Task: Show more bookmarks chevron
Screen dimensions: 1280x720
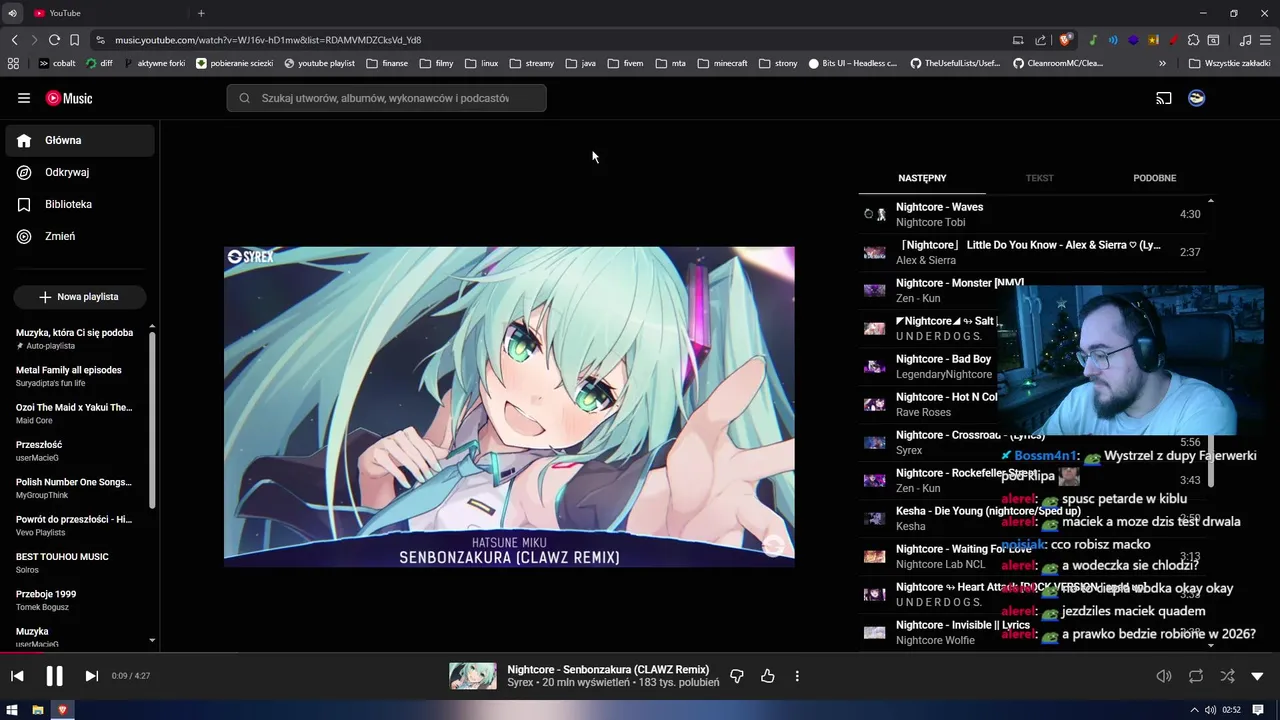Action: point(1162,63)
